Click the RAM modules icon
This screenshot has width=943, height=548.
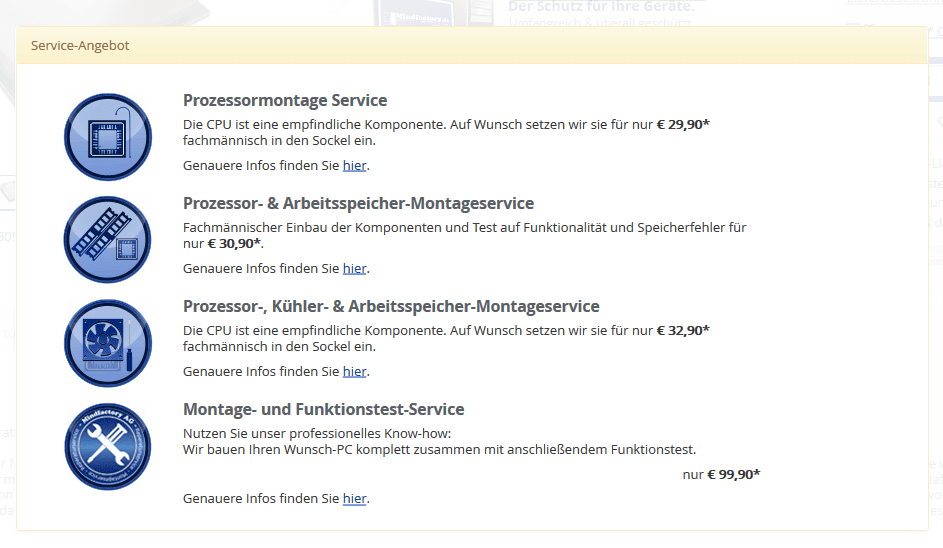(x=107, y=240)
